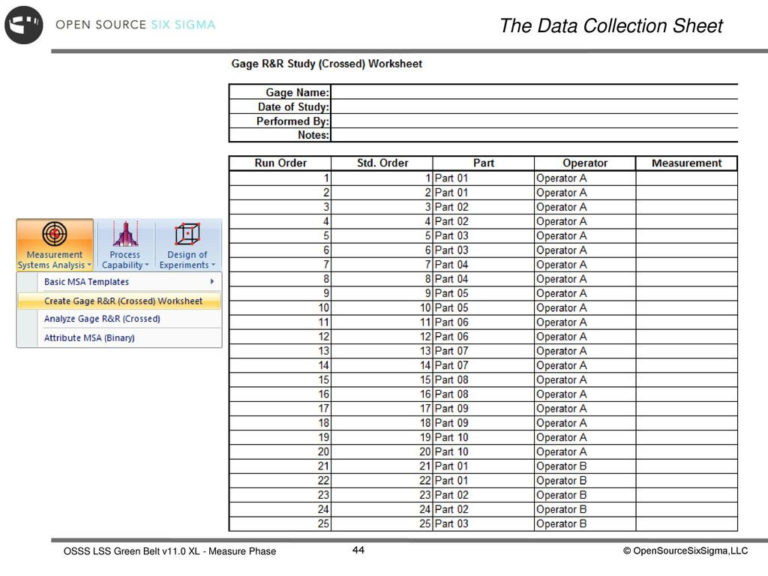
Task: Click Run Order cell 14
Action: (280, 366)
